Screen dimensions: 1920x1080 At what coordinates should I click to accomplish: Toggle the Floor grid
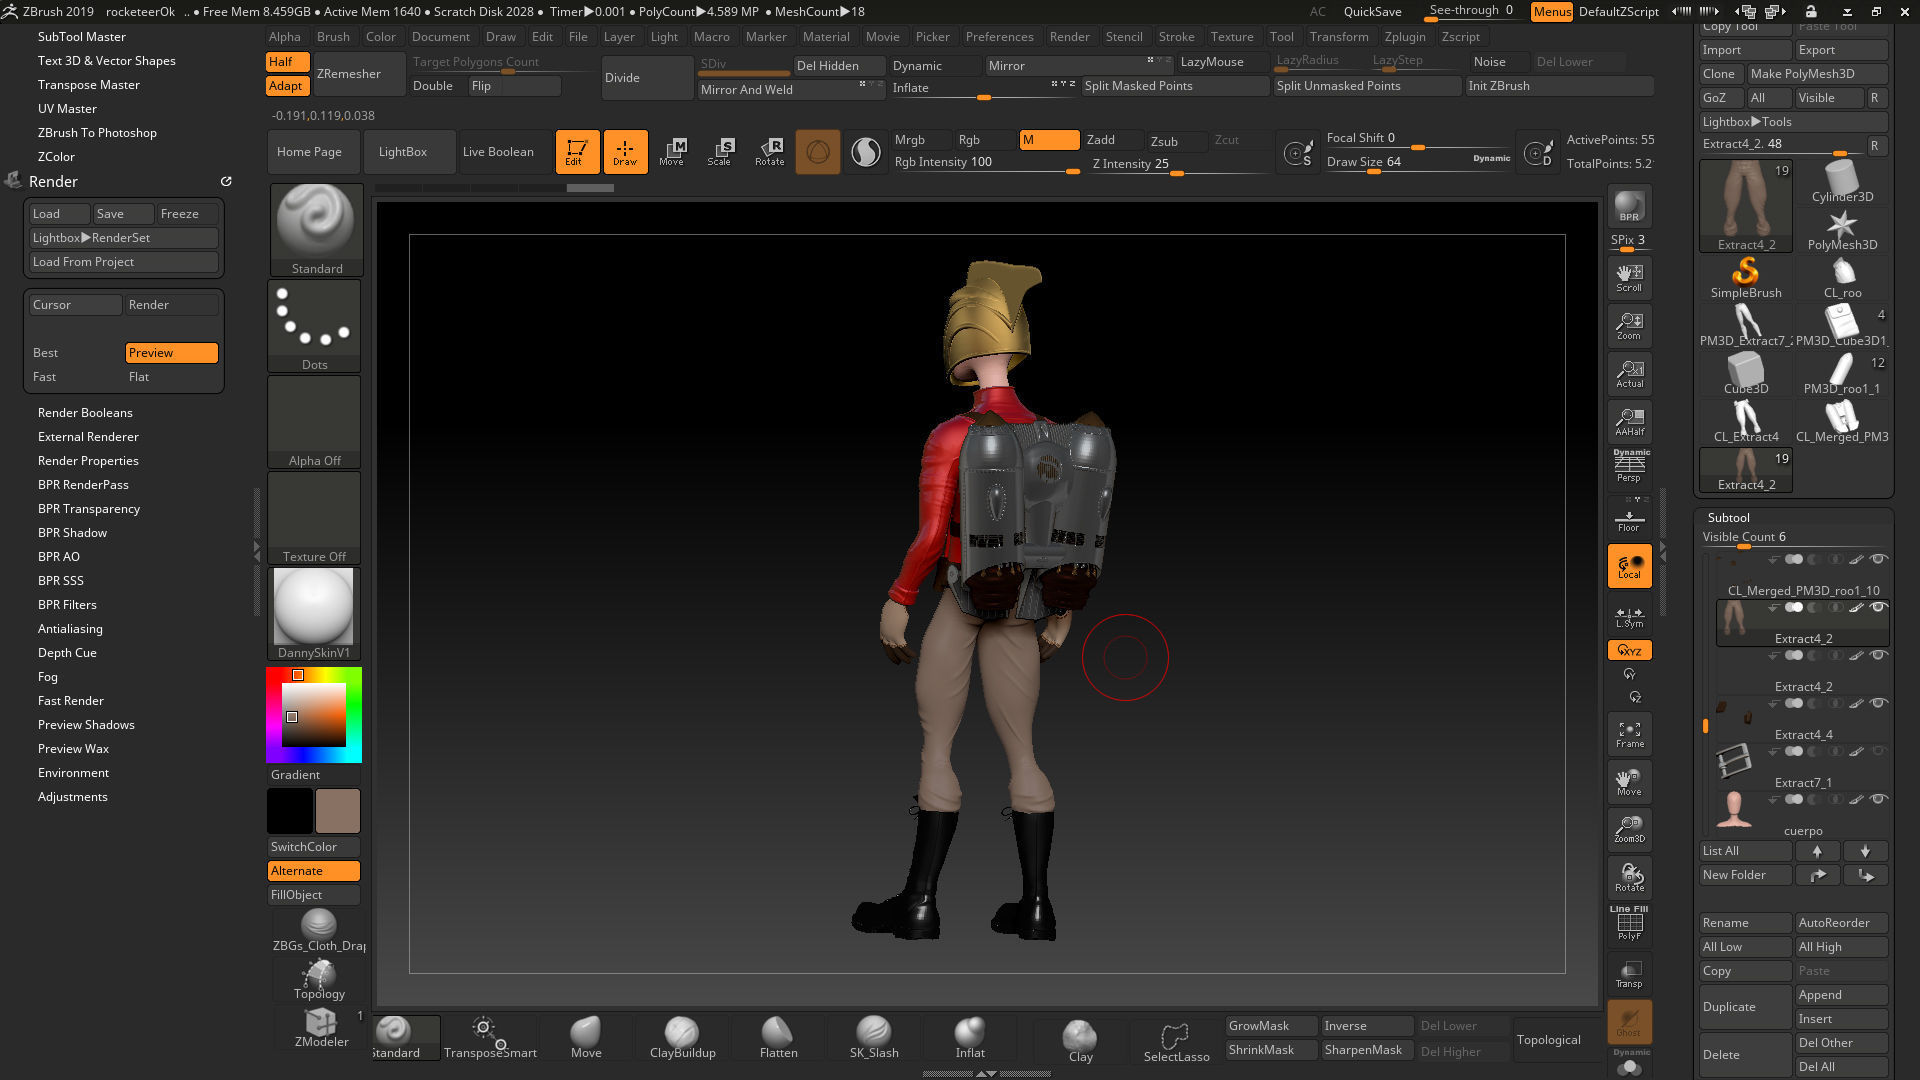tap(1629, 519)
